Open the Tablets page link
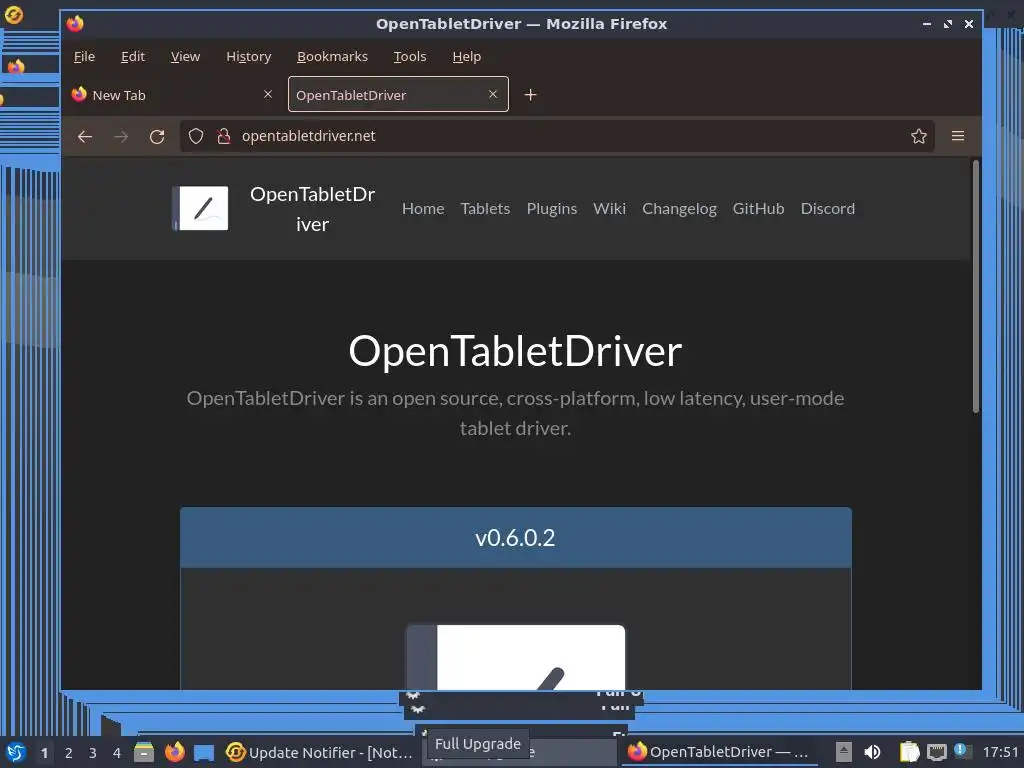The height and width of the screenshot is (768, 1024). point(485,209)
